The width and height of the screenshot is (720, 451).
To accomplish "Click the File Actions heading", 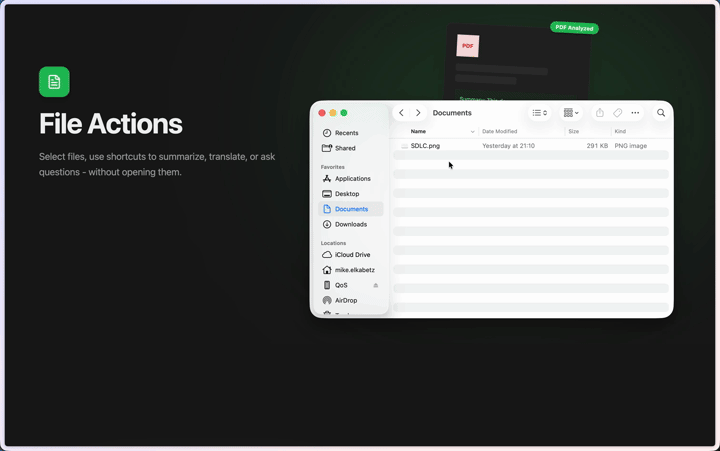I will pyautogui.click(x=111, y=124).
